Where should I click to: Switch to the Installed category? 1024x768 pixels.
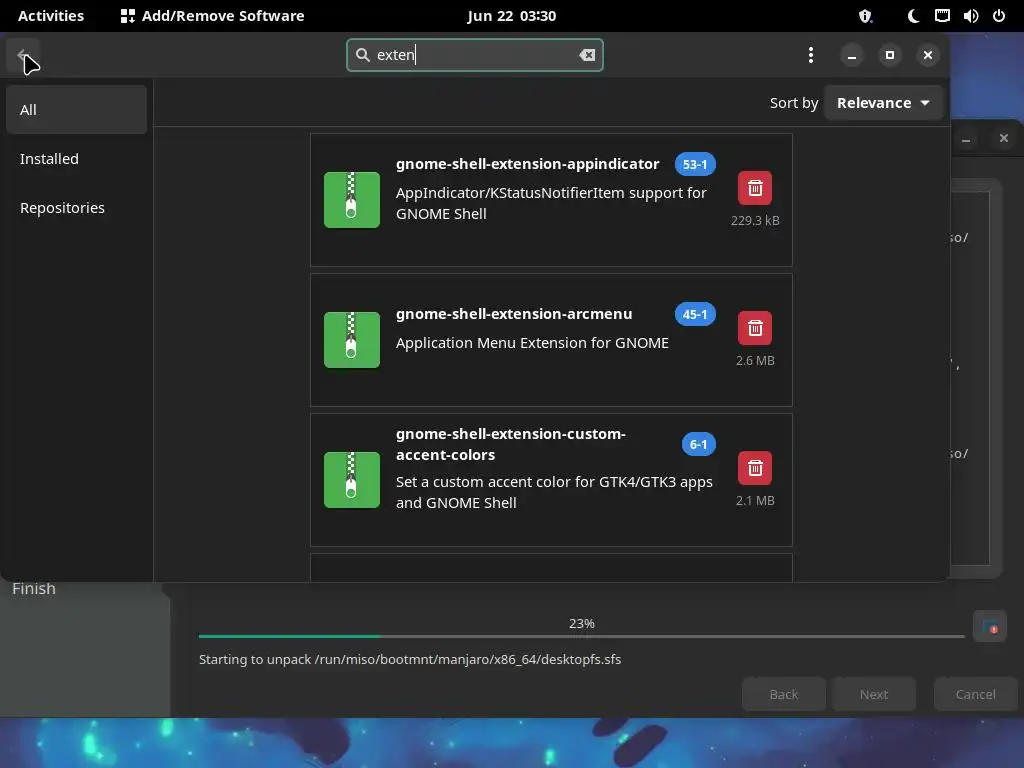click(76, 159)
